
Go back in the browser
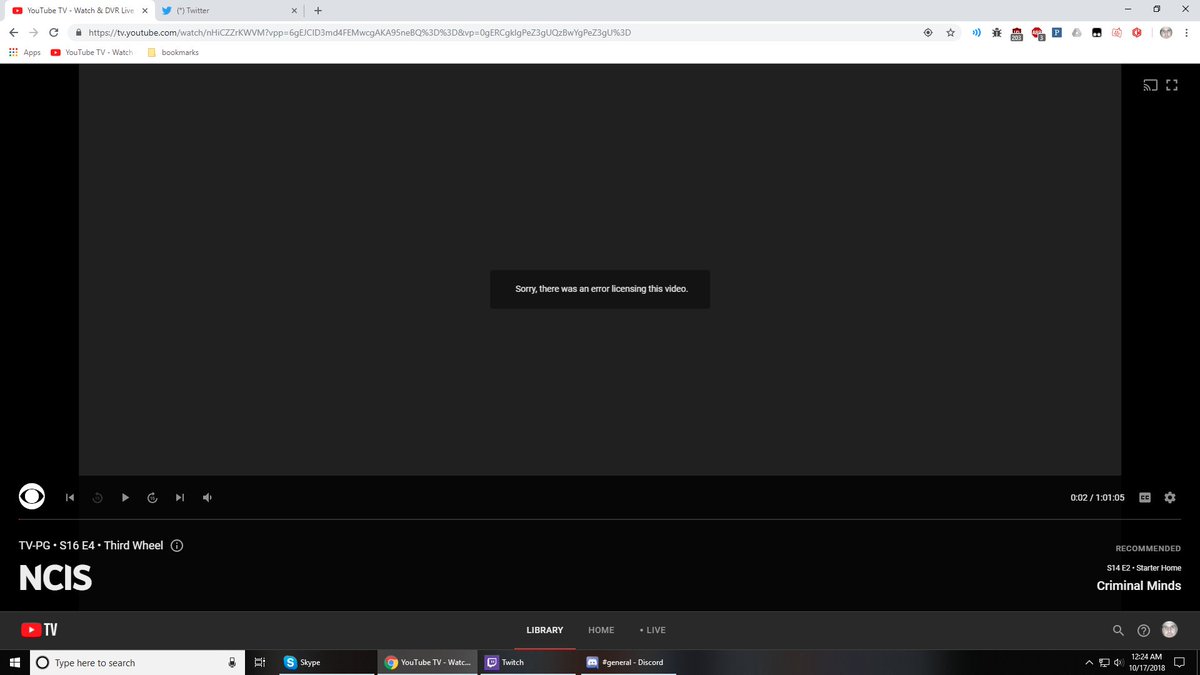click(13, 32)
